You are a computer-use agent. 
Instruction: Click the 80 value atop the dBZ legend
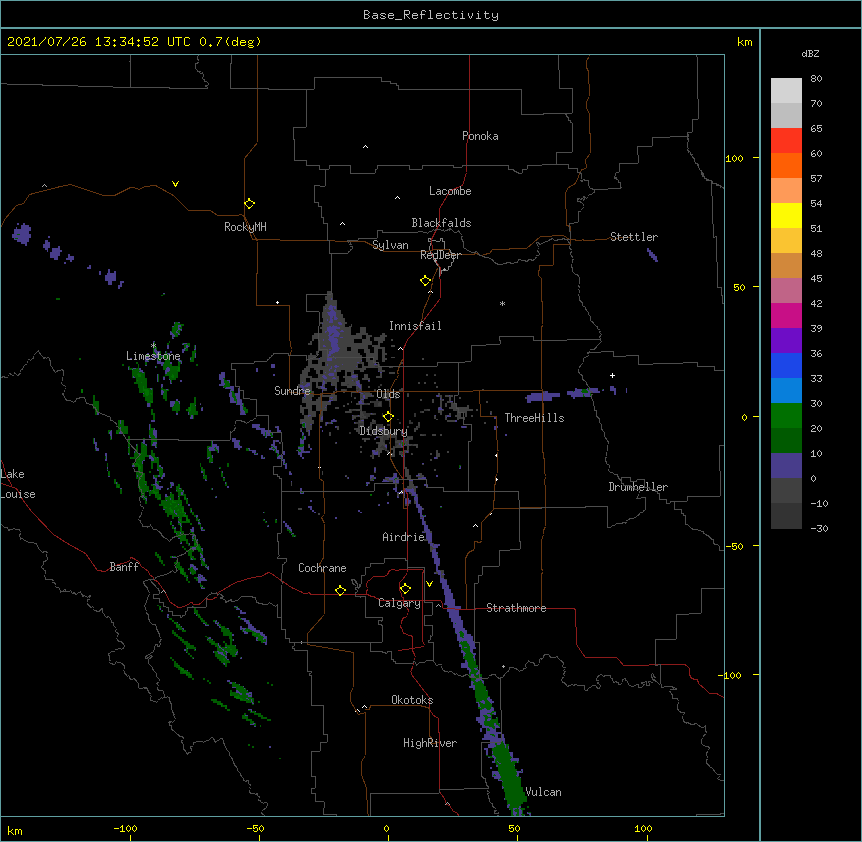pyautogui.click(x=816, y=79)
